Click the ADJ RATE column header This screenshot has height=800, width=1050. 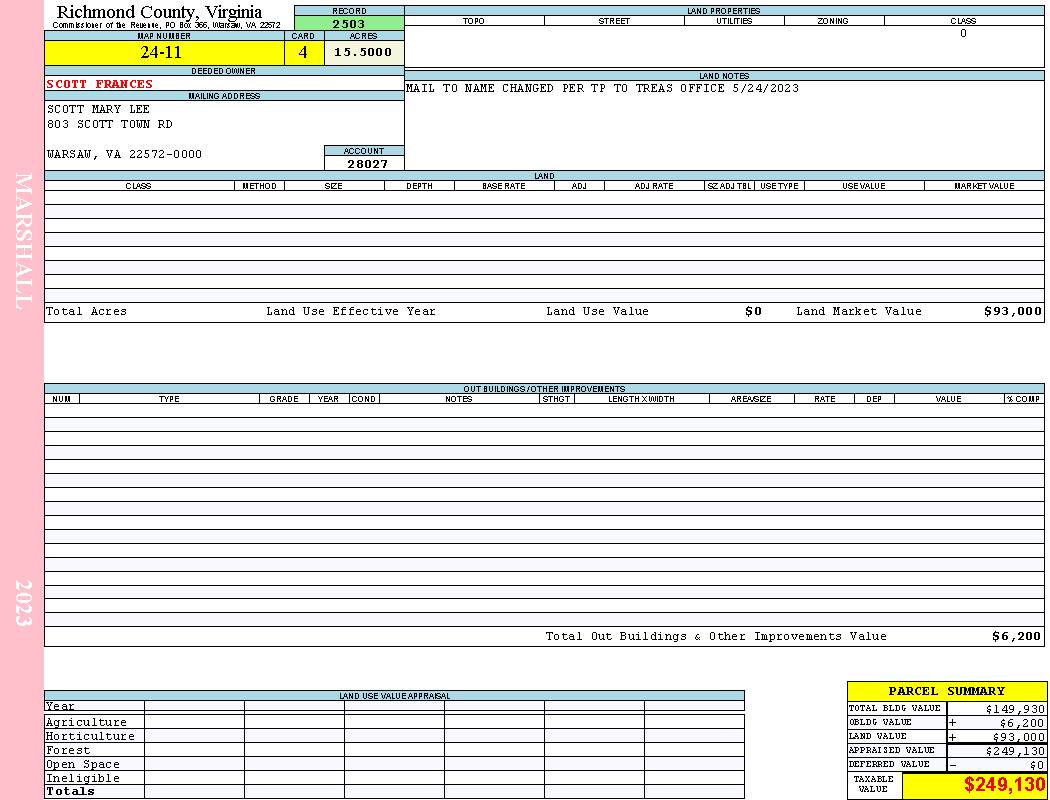[x=654, y=185]
